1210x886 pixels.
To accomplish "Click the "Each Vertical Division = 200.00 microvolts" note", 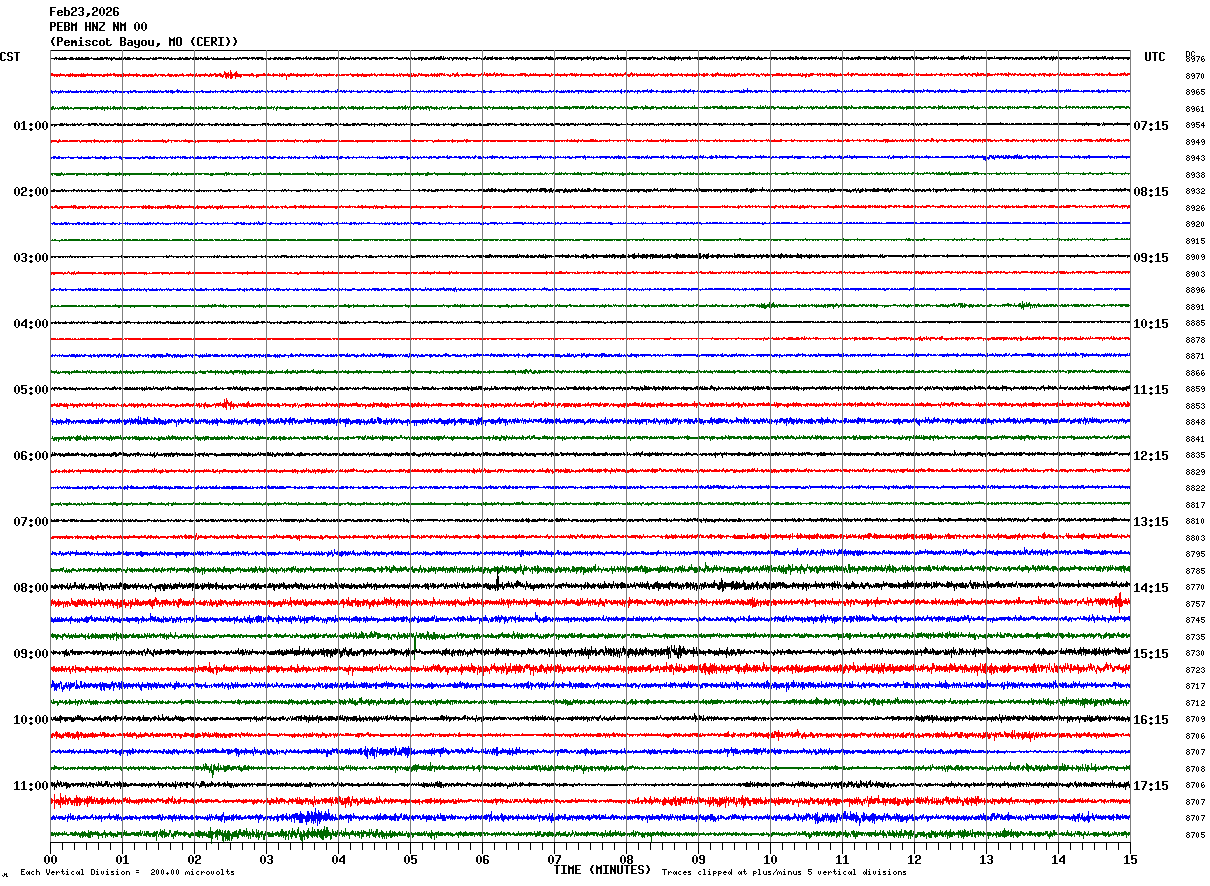I will pyautogui.click(x=127, y=872).
